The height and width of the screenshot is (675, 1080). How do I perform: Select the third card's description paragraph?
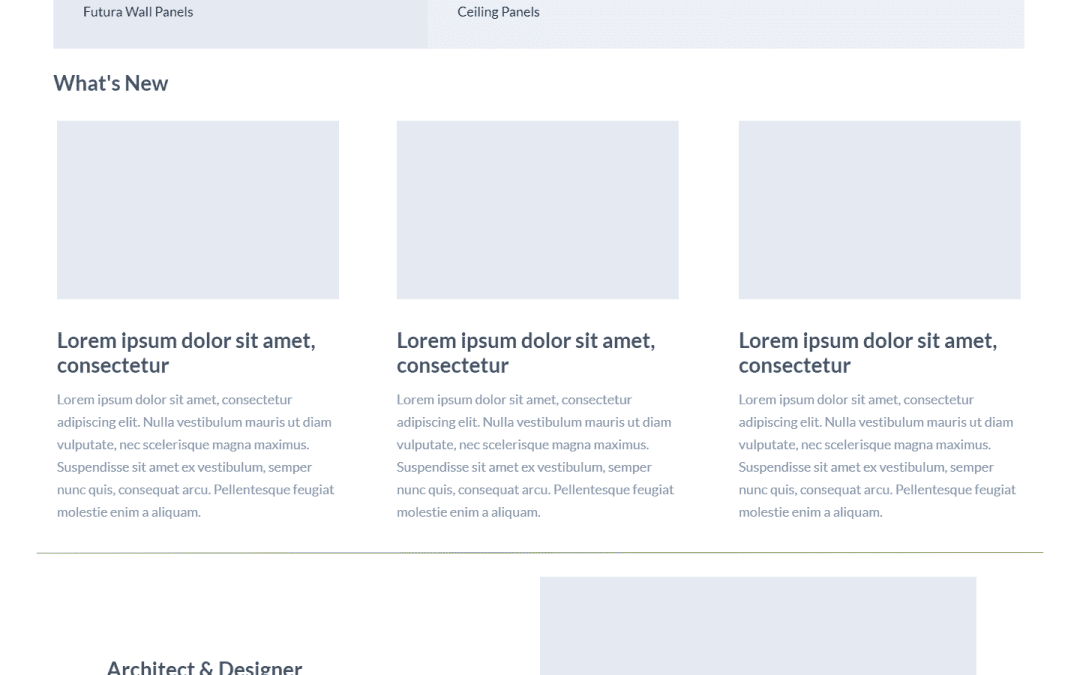tap(878, 455)
